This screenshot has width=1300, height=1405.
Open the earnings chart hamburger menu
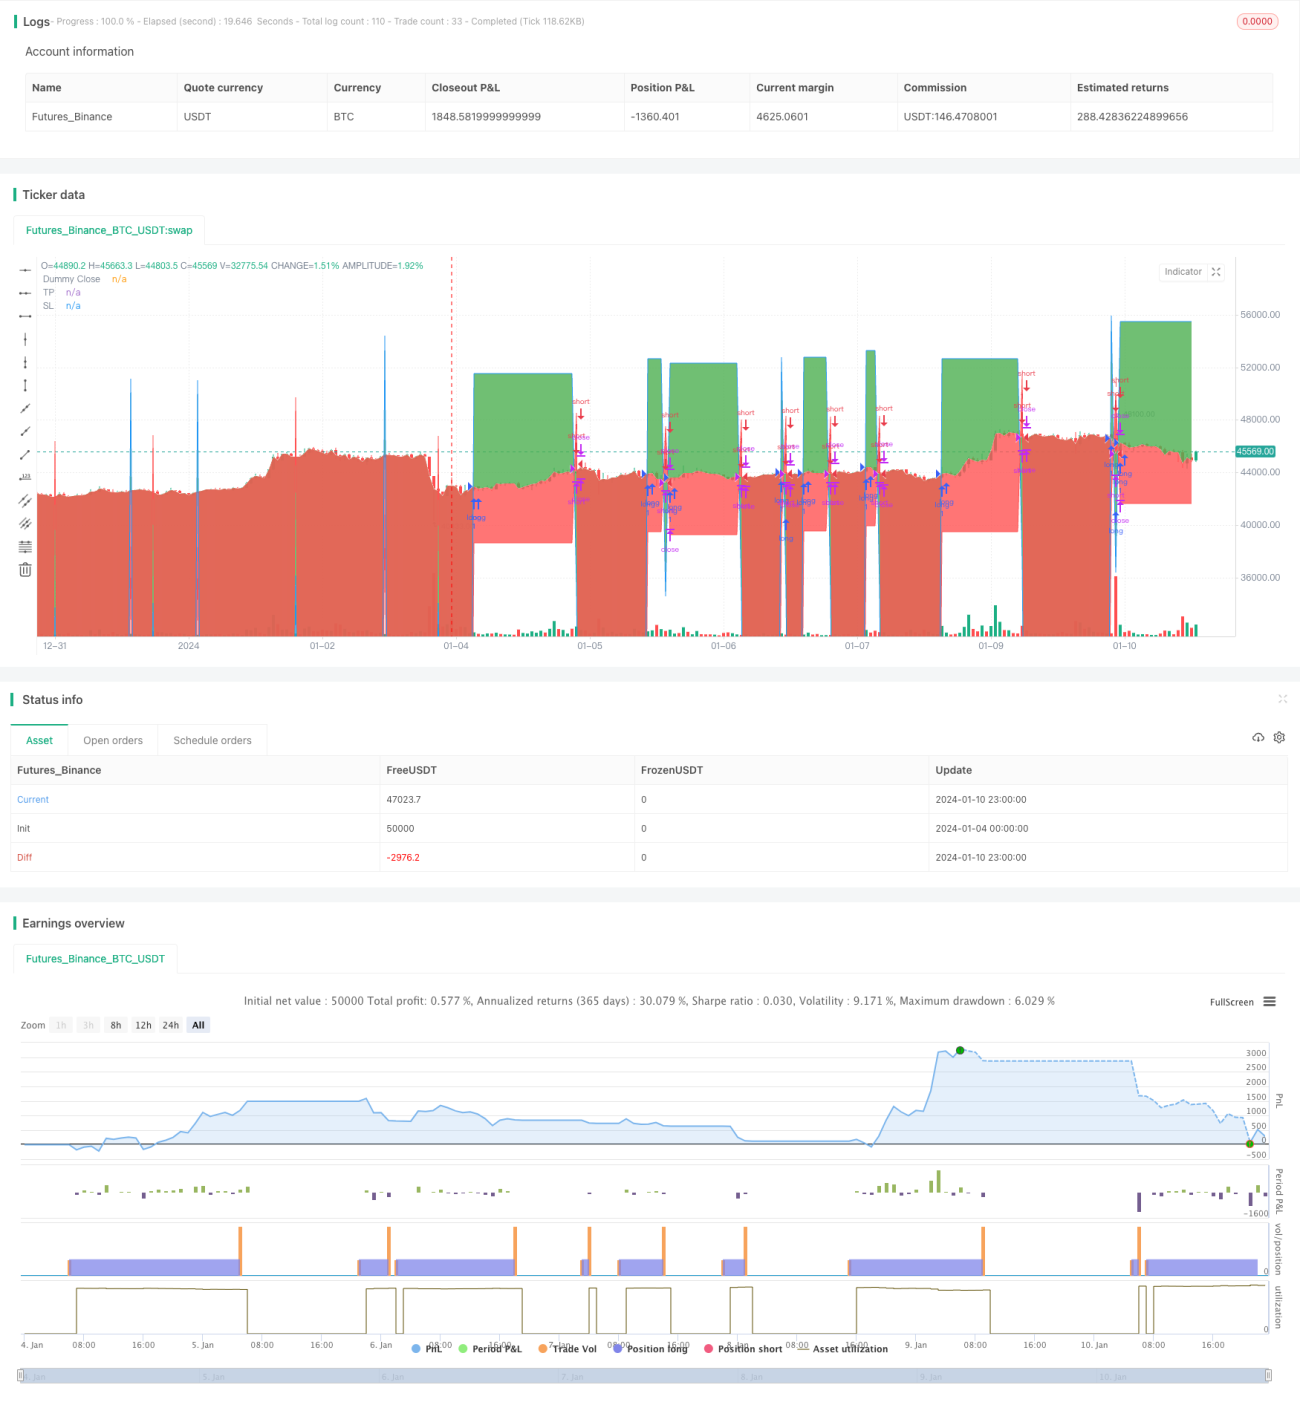click(1269, 1001)
